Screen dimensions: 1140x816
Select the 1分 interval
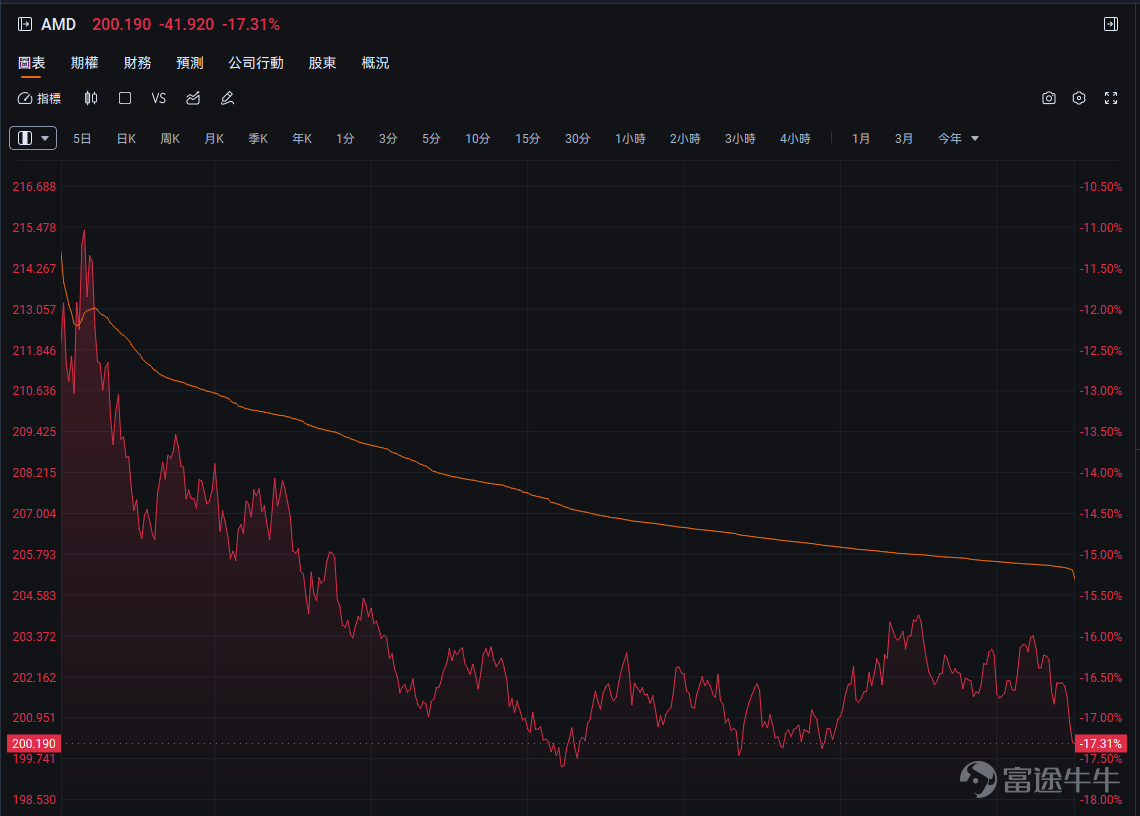pyautogui.click(x=345, y=138)
